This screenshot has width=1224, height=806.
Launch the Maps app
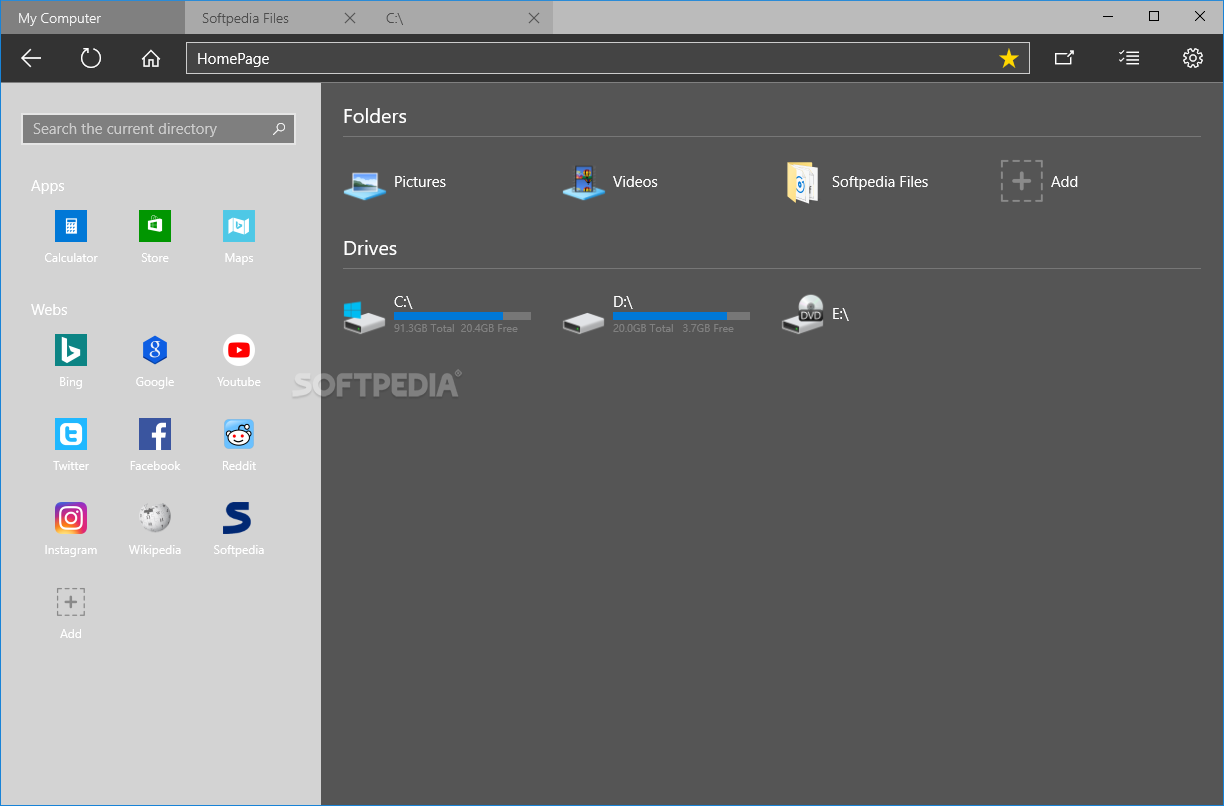click(x=239, y=237)
